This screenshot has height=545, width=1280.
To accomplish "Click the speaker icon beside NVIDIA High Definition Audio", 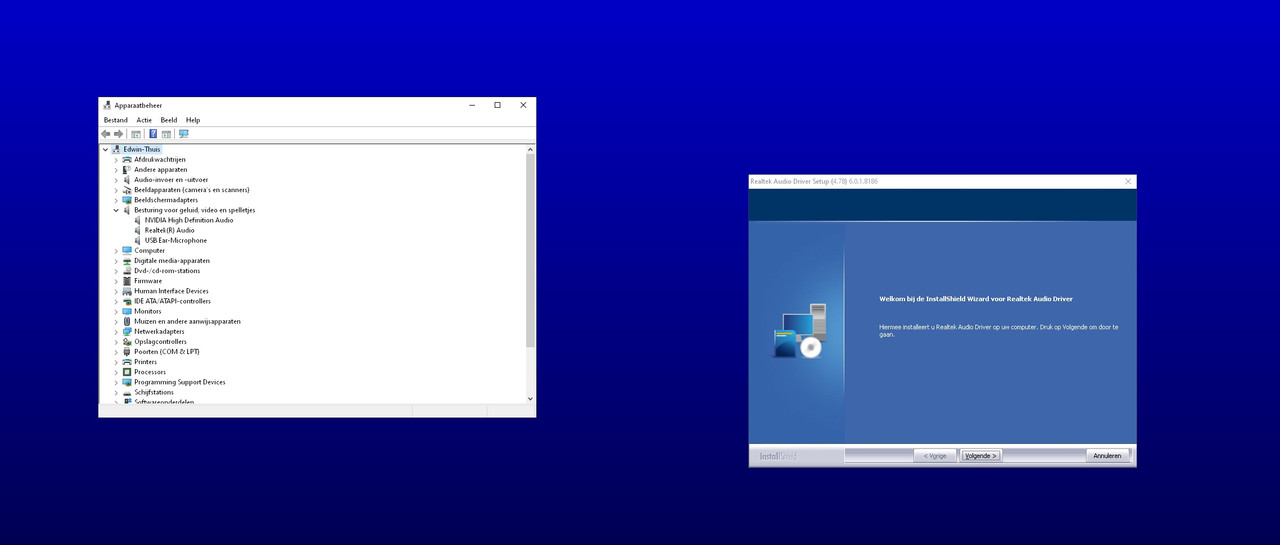I will pyautogui.click(x=138, y=220).
